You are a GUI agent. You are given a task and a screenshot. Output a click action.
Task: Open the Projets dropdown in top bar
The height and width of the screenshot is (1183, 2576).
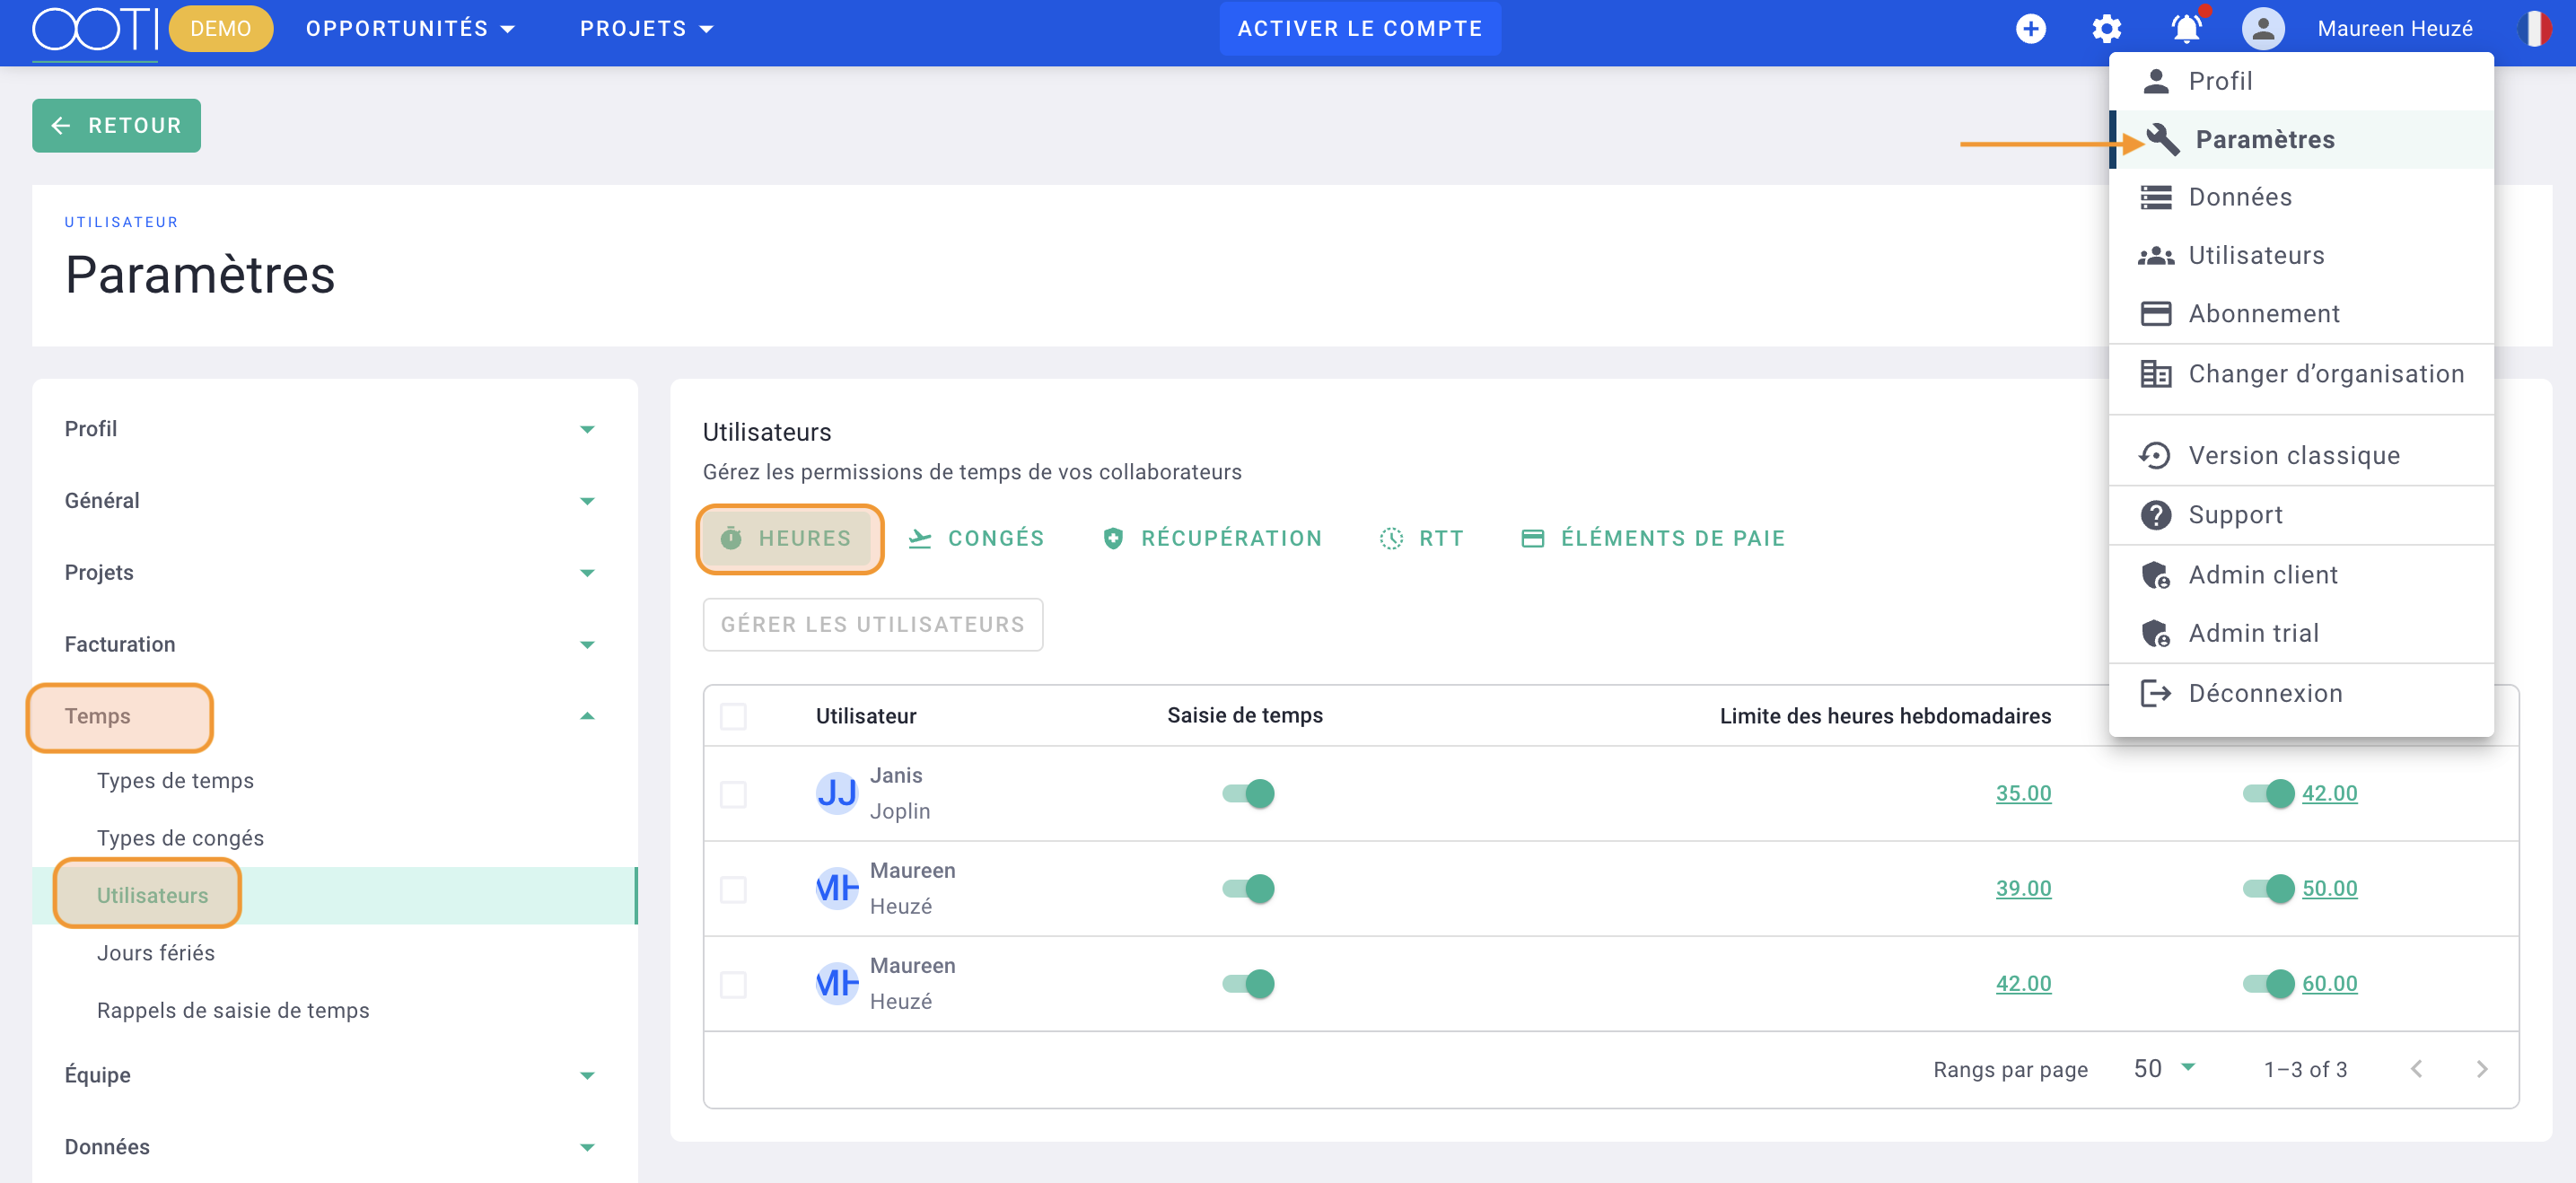pyautogui.click(x=647, y=29)
